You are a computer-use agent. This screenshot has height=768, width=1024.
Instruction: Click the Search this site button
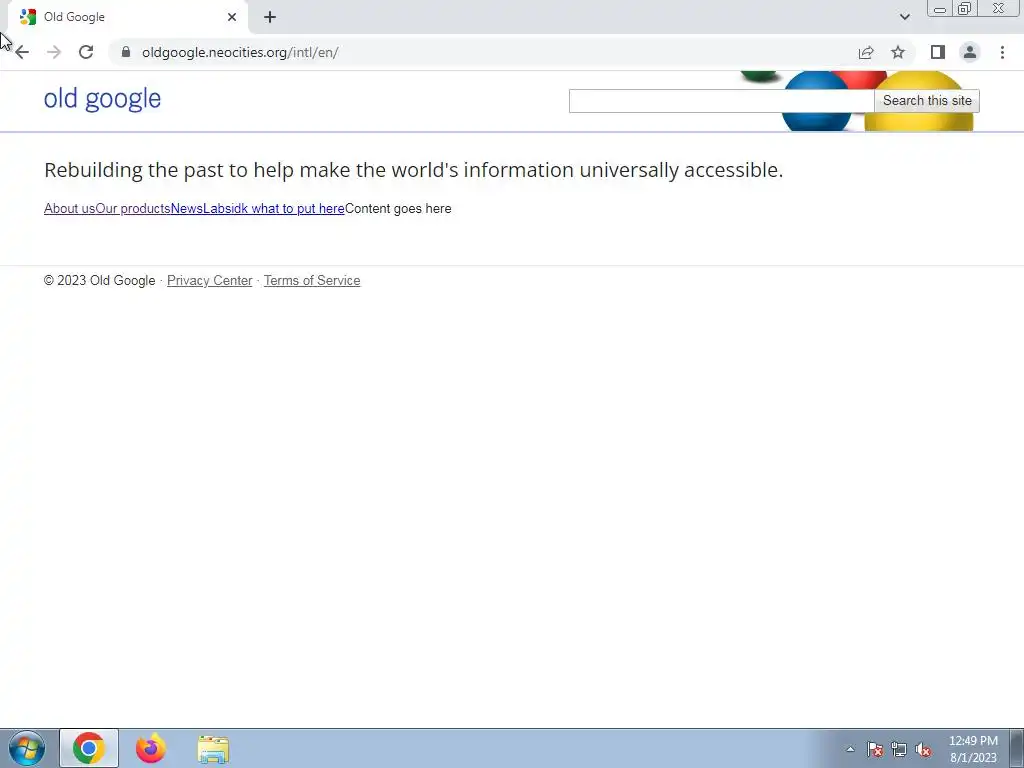point(927,101)
